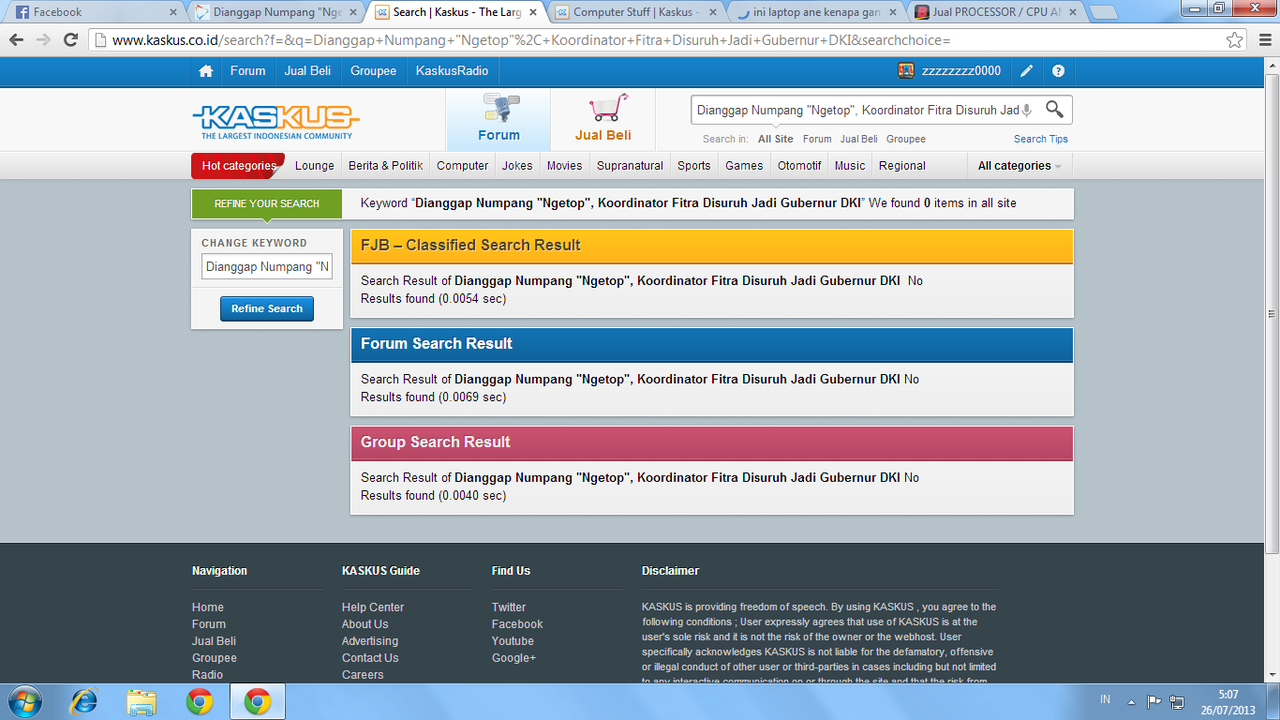Screen dimensions: 1280x720
Task: Click the network tray icon
Action: [1177, 701]
